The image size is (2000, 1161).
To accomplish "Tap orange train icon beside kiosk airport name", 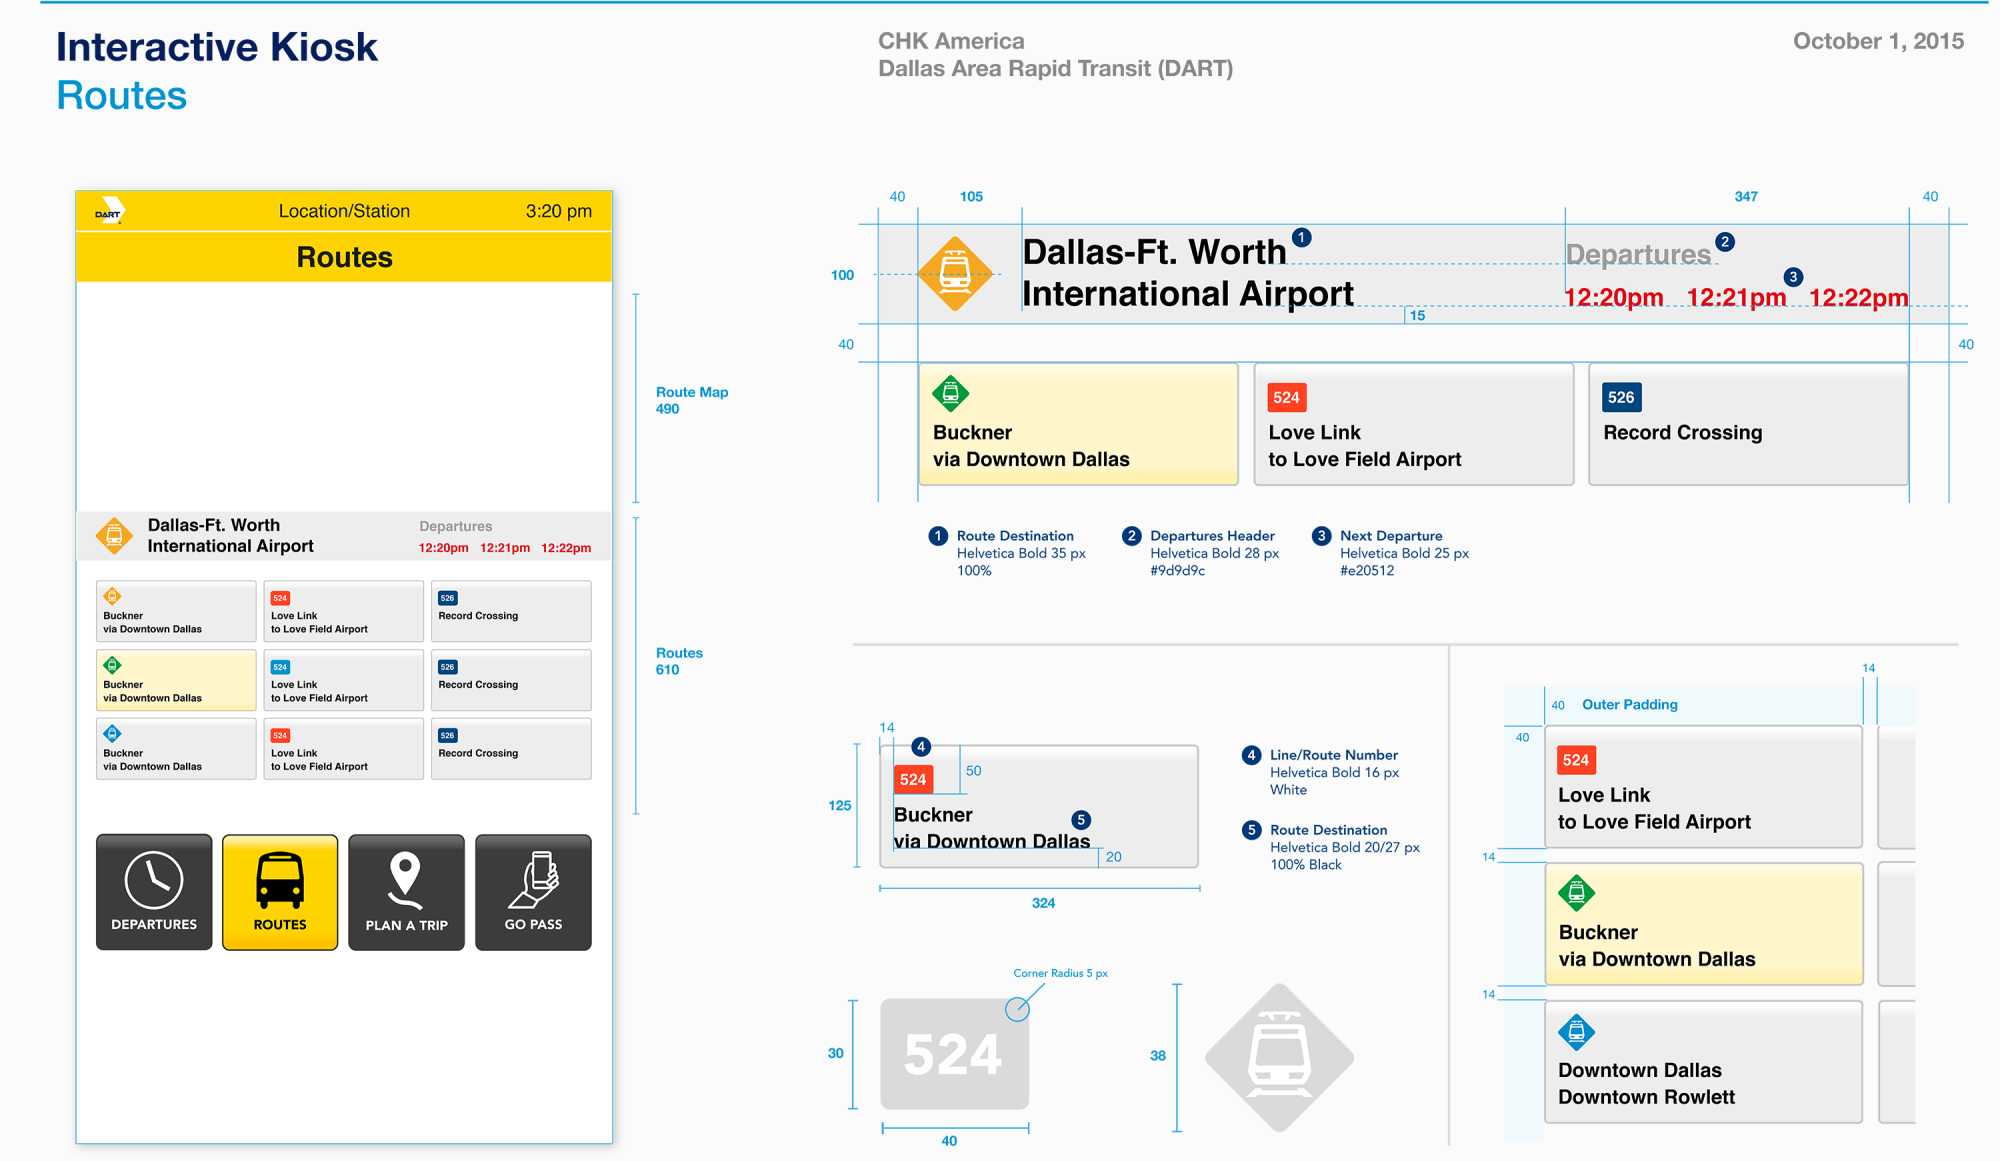I will point(114,536).
